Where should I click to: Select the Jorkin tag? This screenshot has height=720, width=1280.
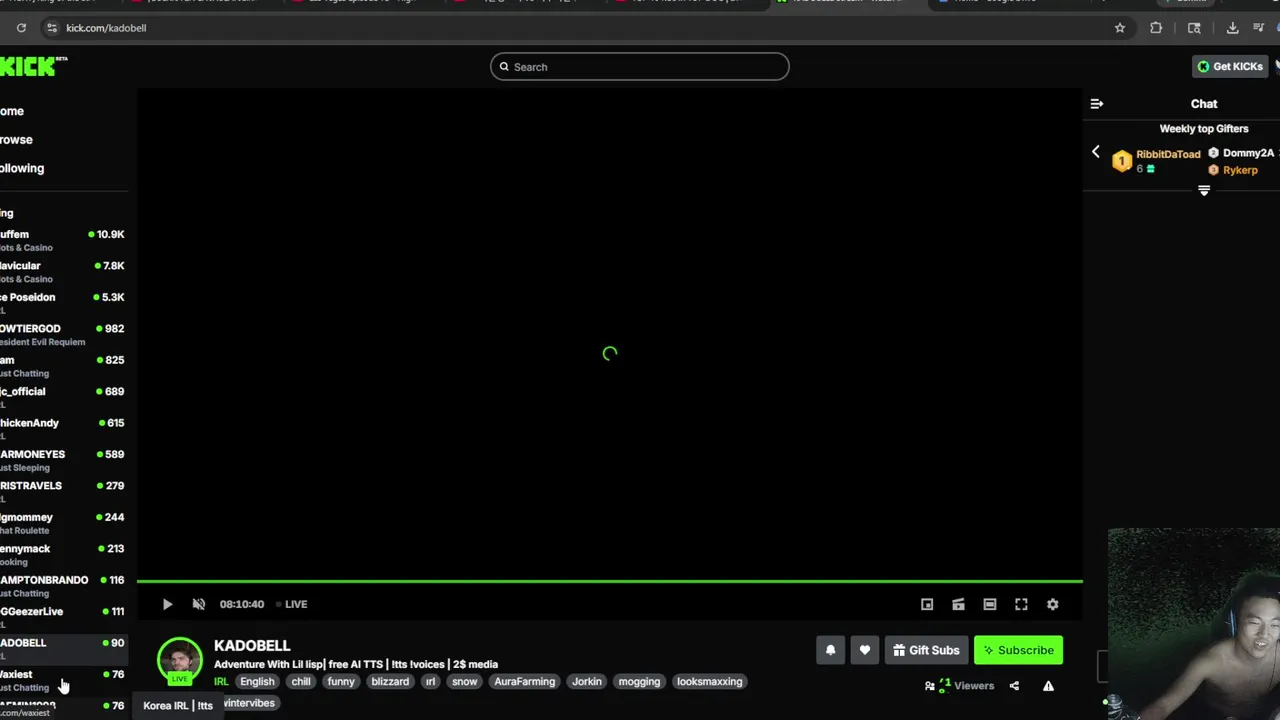click(587, 682)
